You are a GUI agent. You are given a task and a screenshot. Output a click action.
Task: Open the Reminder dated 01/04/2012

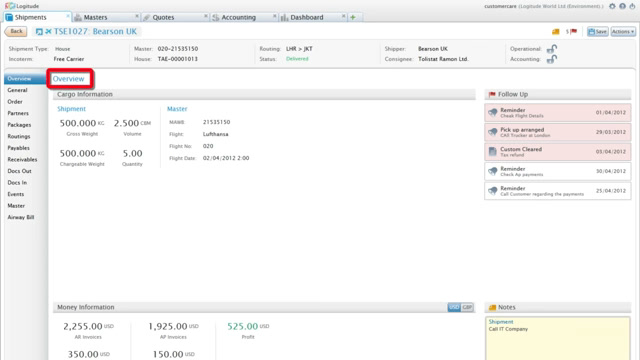[558, 112]
